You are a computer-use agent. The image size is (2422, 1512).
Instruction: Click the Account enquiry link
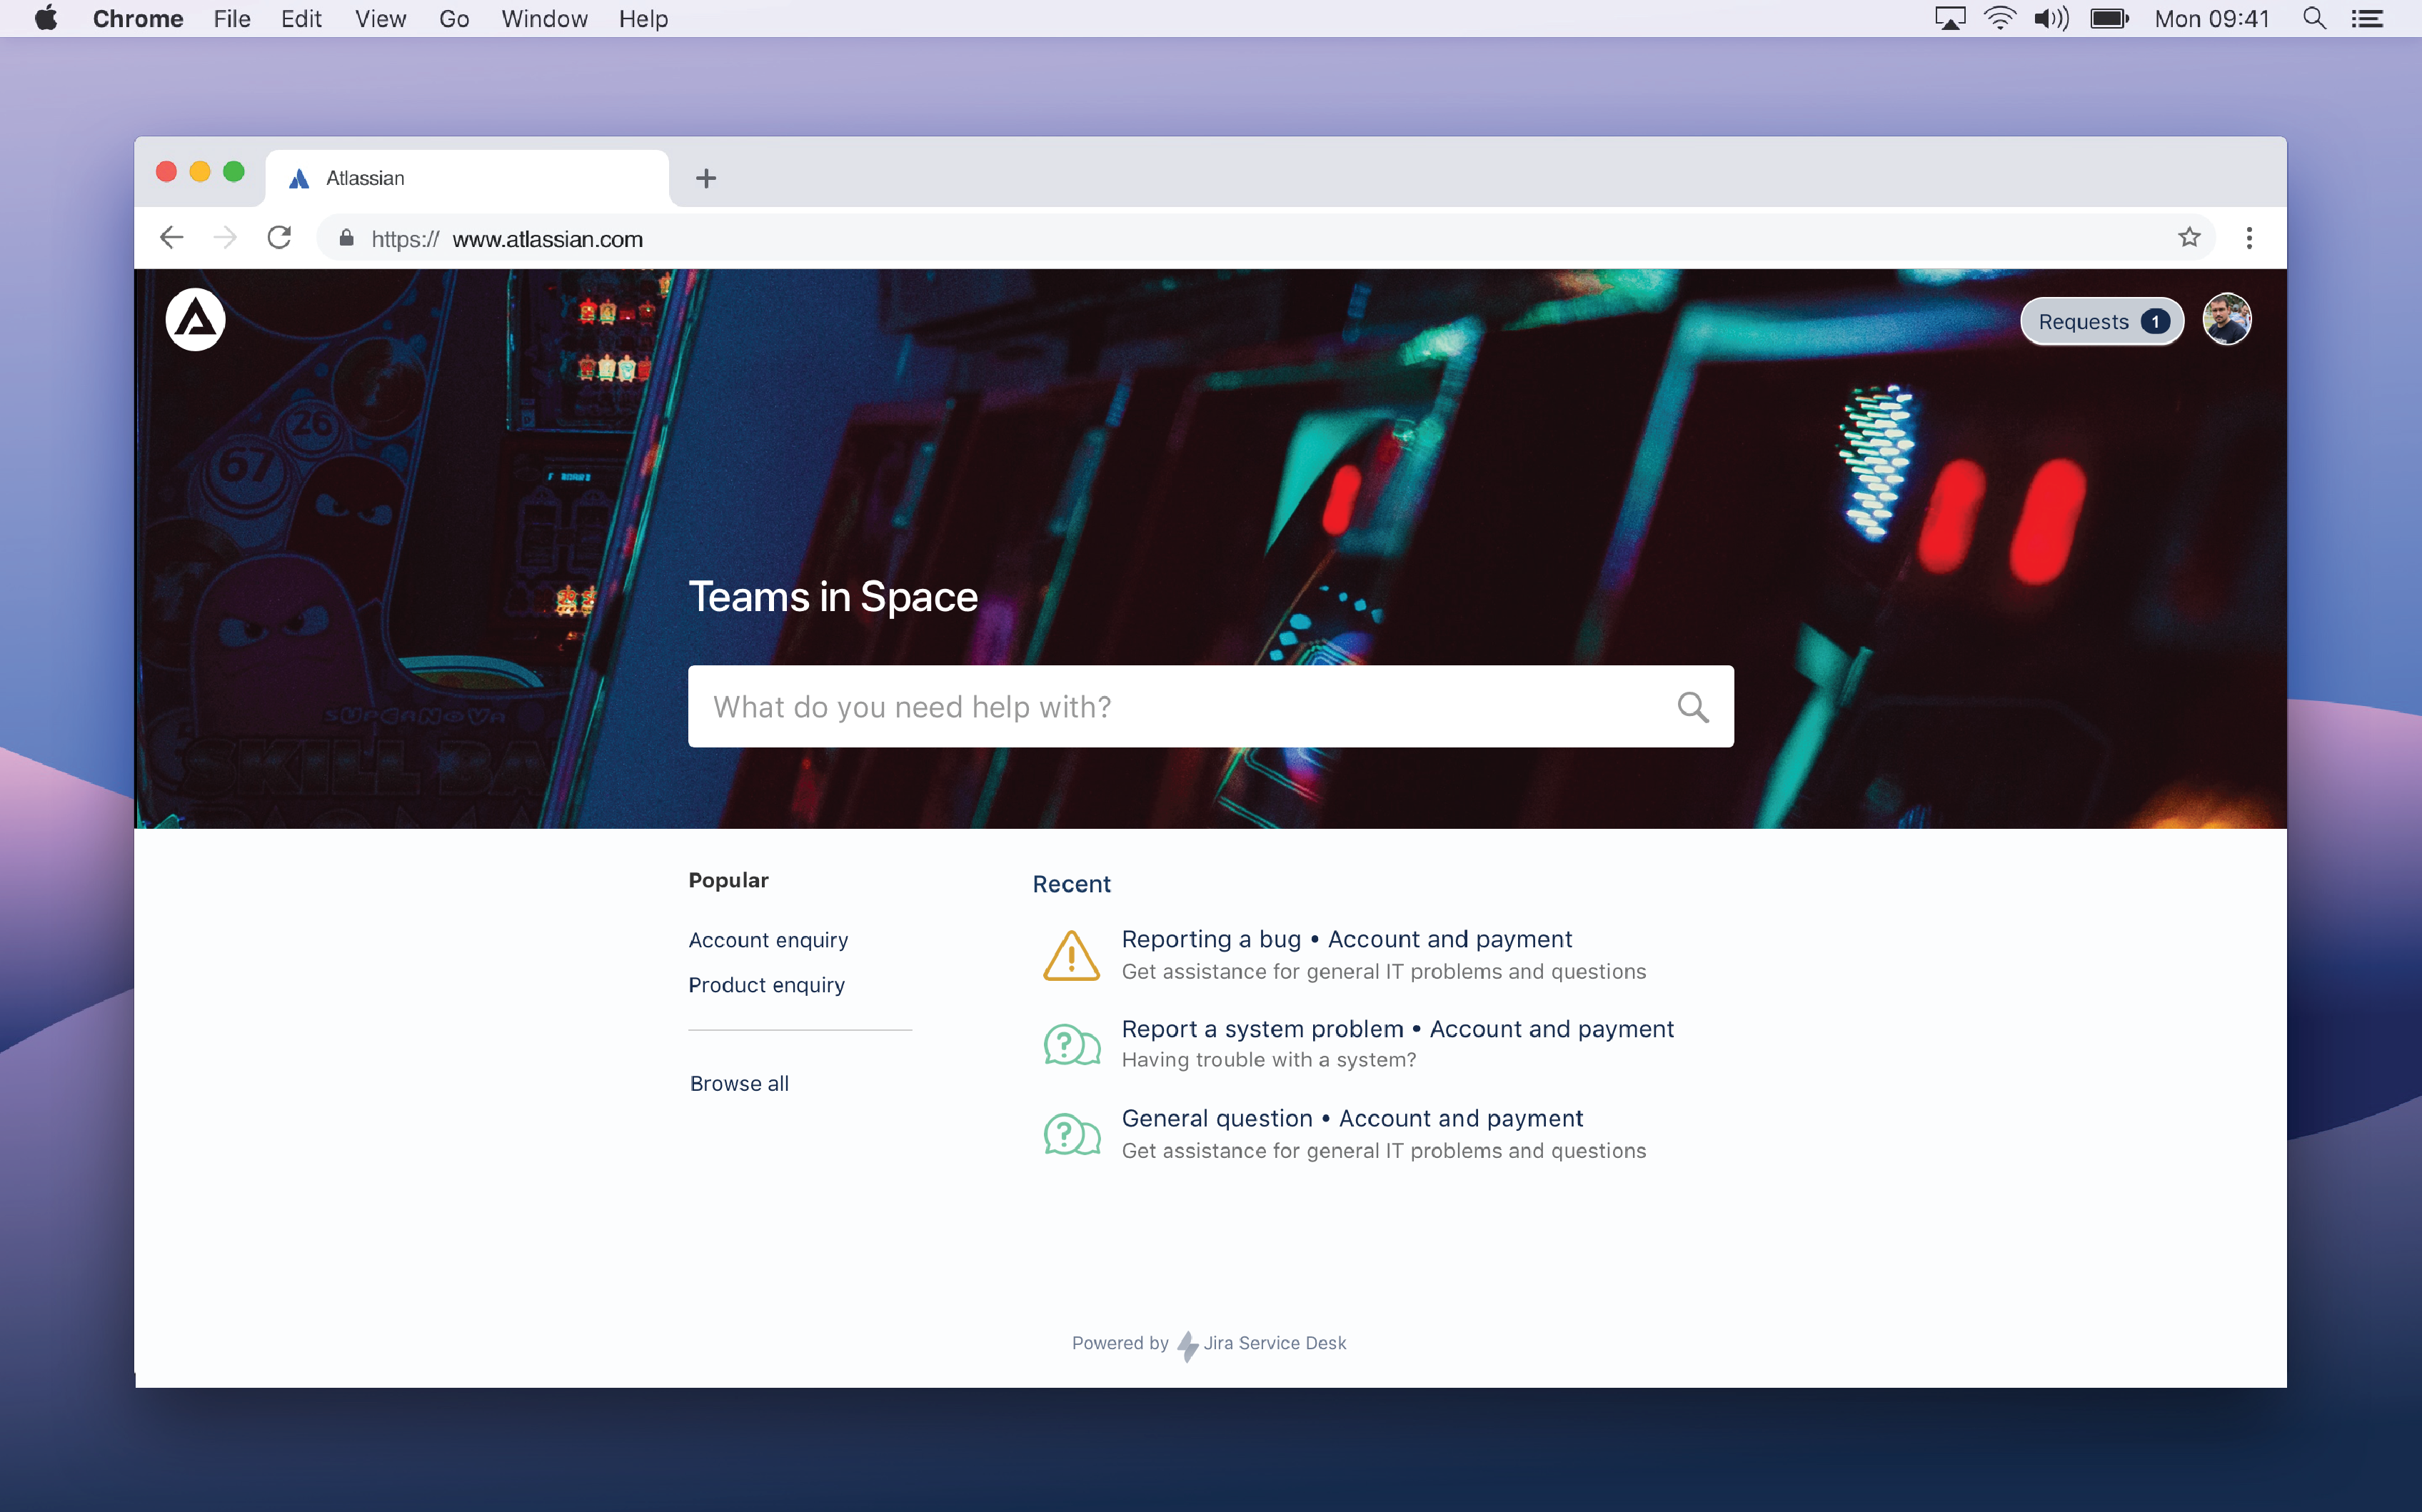coord(768,937)
